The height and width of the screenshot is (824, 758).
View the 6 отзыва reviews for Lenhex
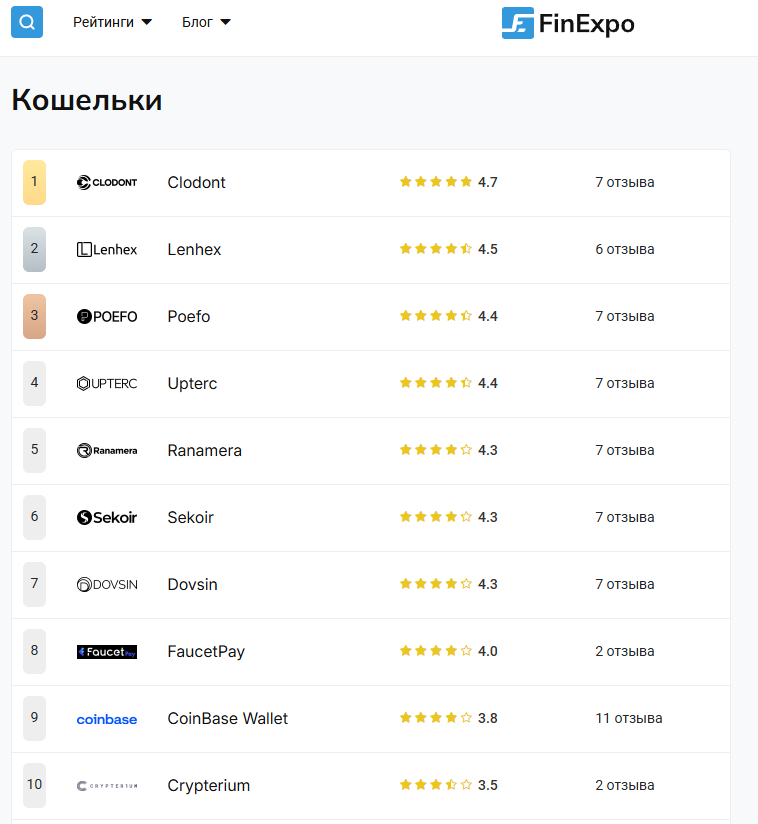pyautogui.click(x=624, y=249)
